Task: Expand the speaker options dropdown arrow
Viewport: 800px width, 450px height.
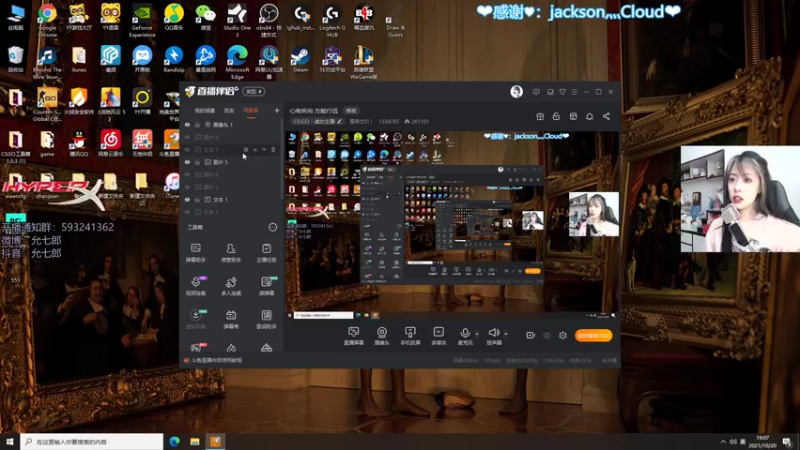Action: [506, 334]
